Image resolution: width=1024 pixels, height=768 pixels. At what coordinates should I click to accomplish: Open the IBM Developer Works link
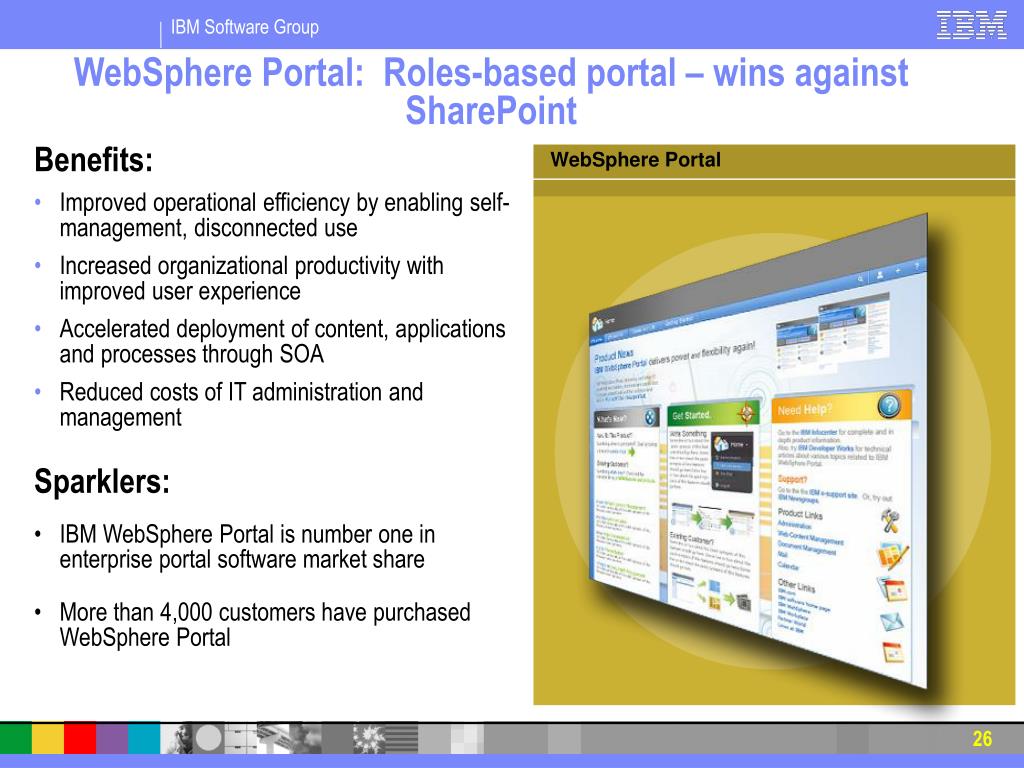pyautogui.click(x=825, y=449)
